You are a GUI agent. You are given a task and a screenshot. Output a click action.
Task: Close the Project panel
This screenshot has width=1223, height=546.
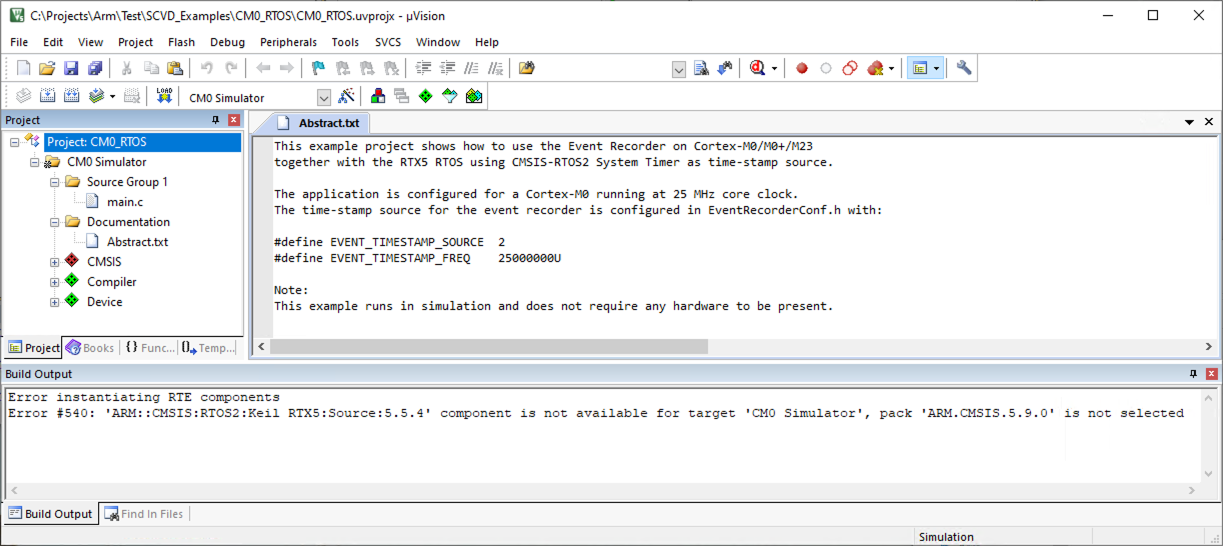(235, 120)
